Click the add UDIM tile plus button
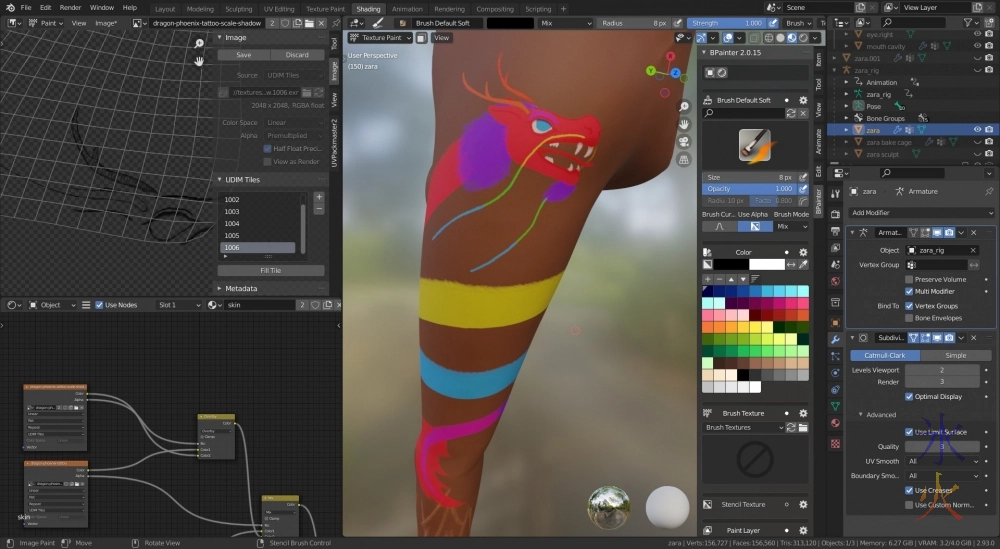 coord(319,198)
